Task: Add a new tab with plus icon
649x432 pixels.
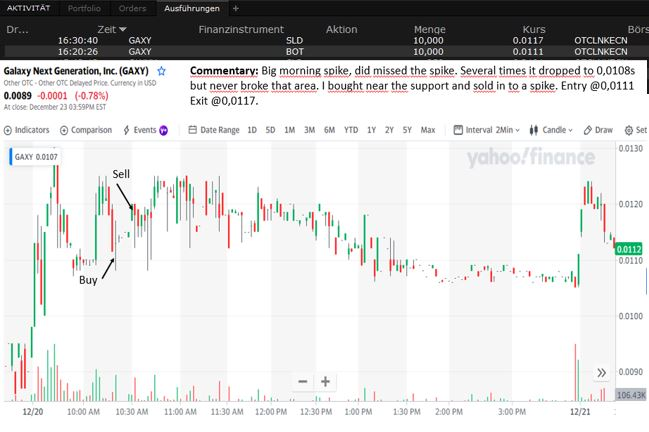Action: click(x=236, y=8)
